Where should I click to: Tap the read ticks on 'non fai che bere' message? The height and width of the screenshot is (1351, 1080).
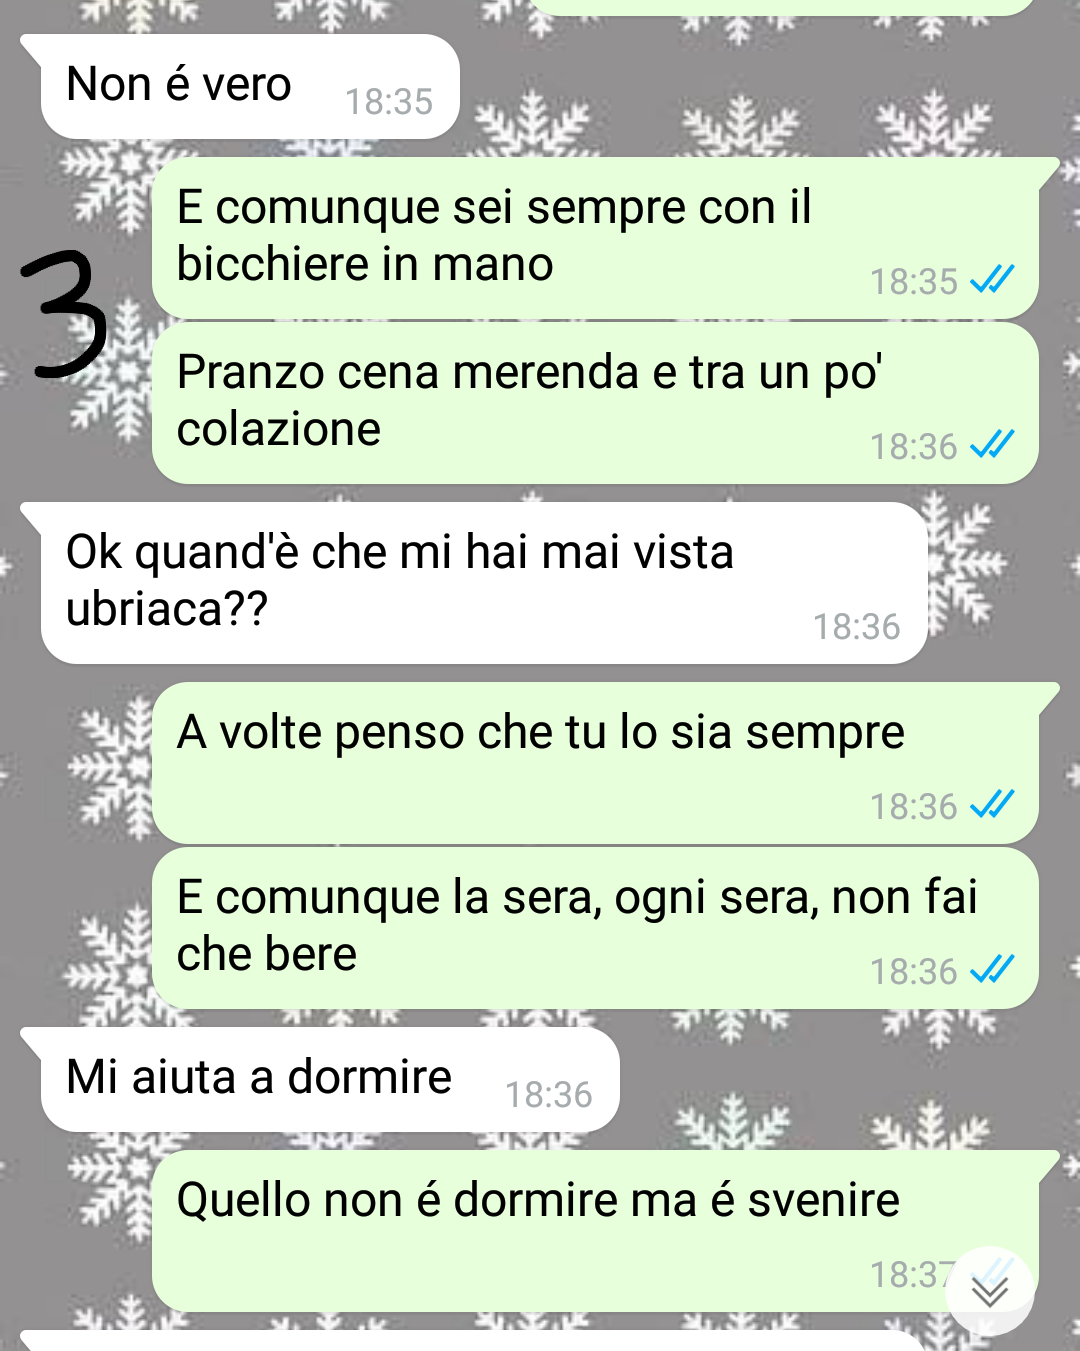coord(992,969)
